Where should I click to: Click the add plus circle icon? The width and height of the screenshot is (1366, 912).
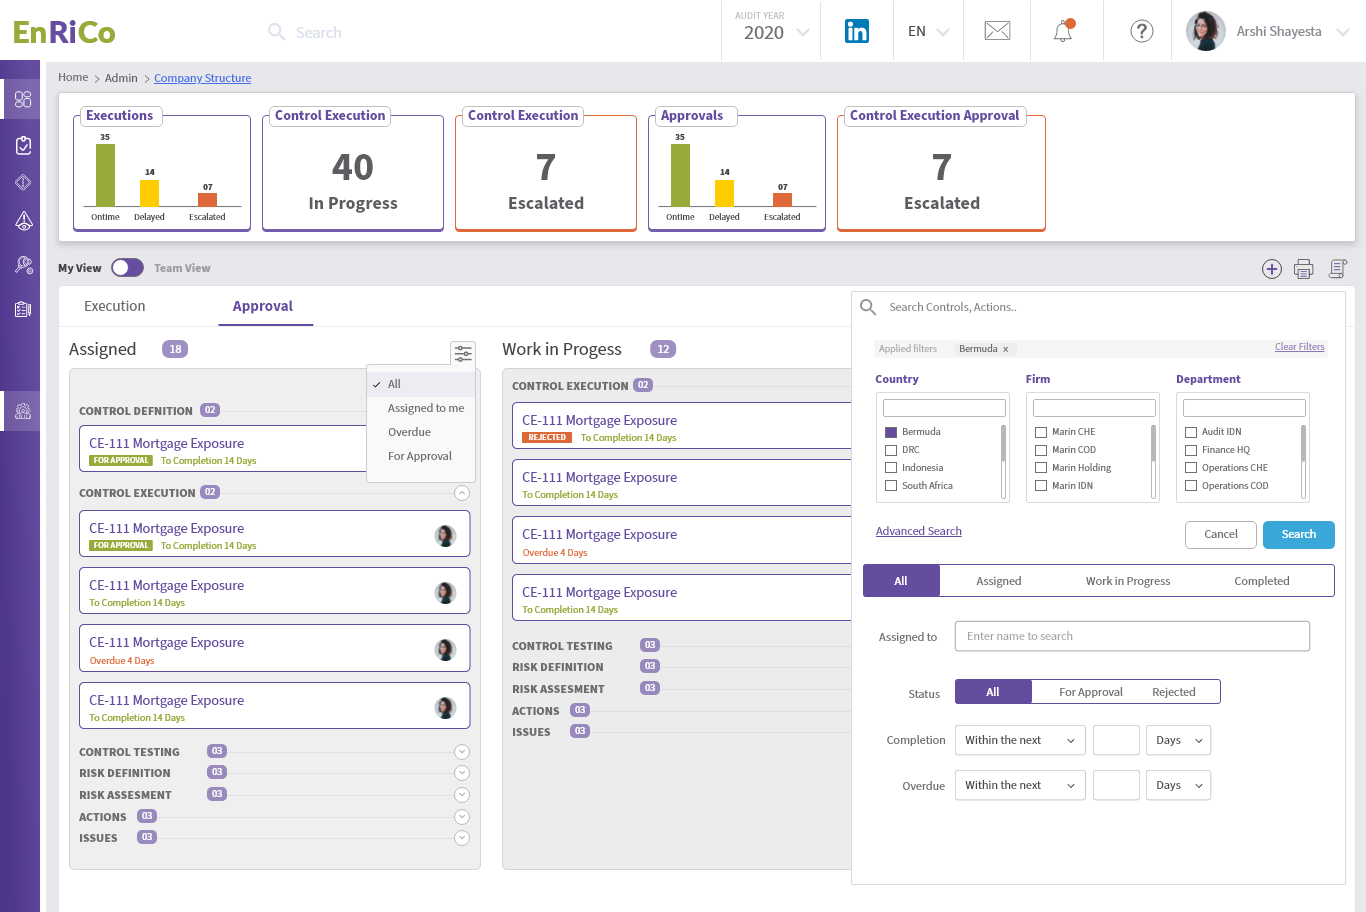[1272, 268]
